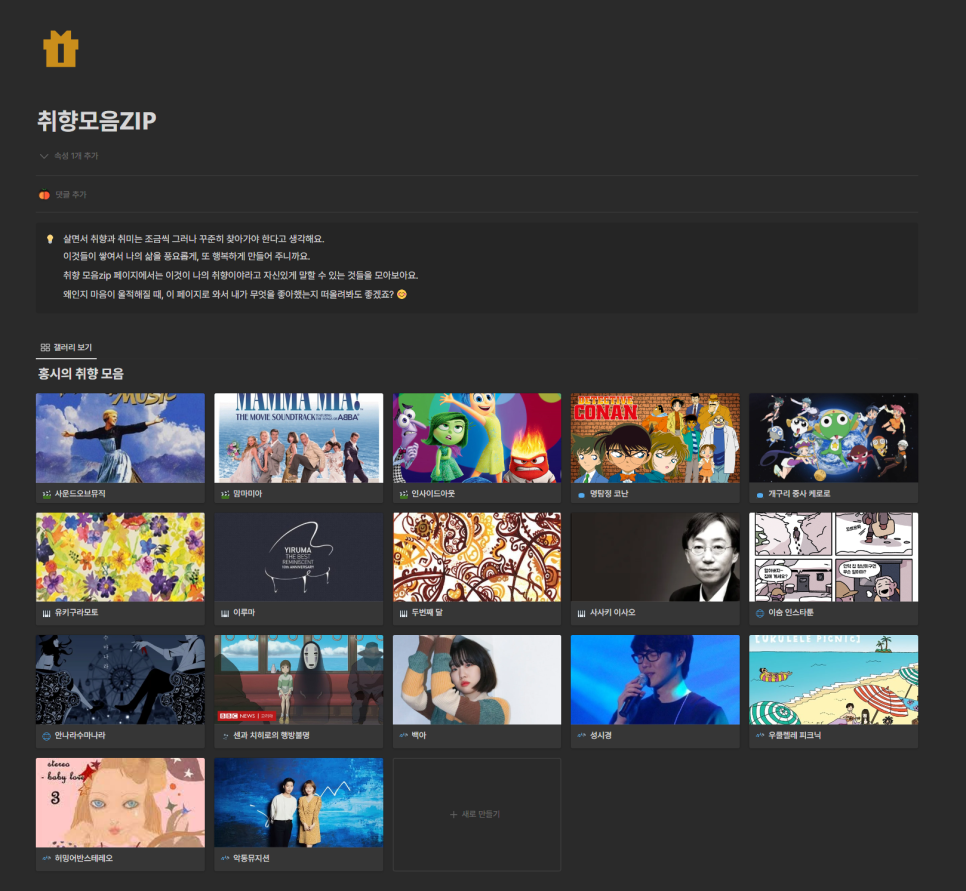The image size is (966, 891).
Task: Click the blue icon beside 개구리 중사 케로로
Action: pyautogui.click(x=760, y=494)
